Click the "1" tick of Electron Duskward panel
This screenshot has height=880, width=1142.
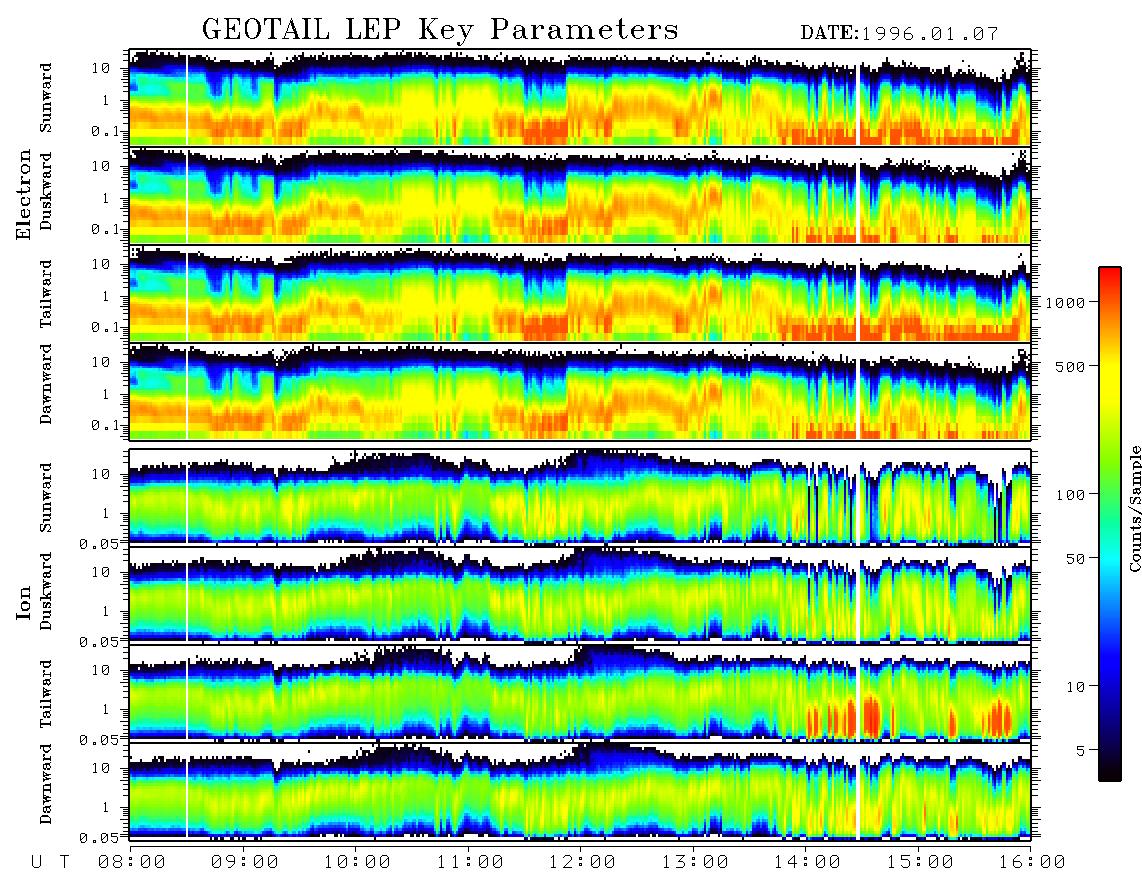coord(106,197)
